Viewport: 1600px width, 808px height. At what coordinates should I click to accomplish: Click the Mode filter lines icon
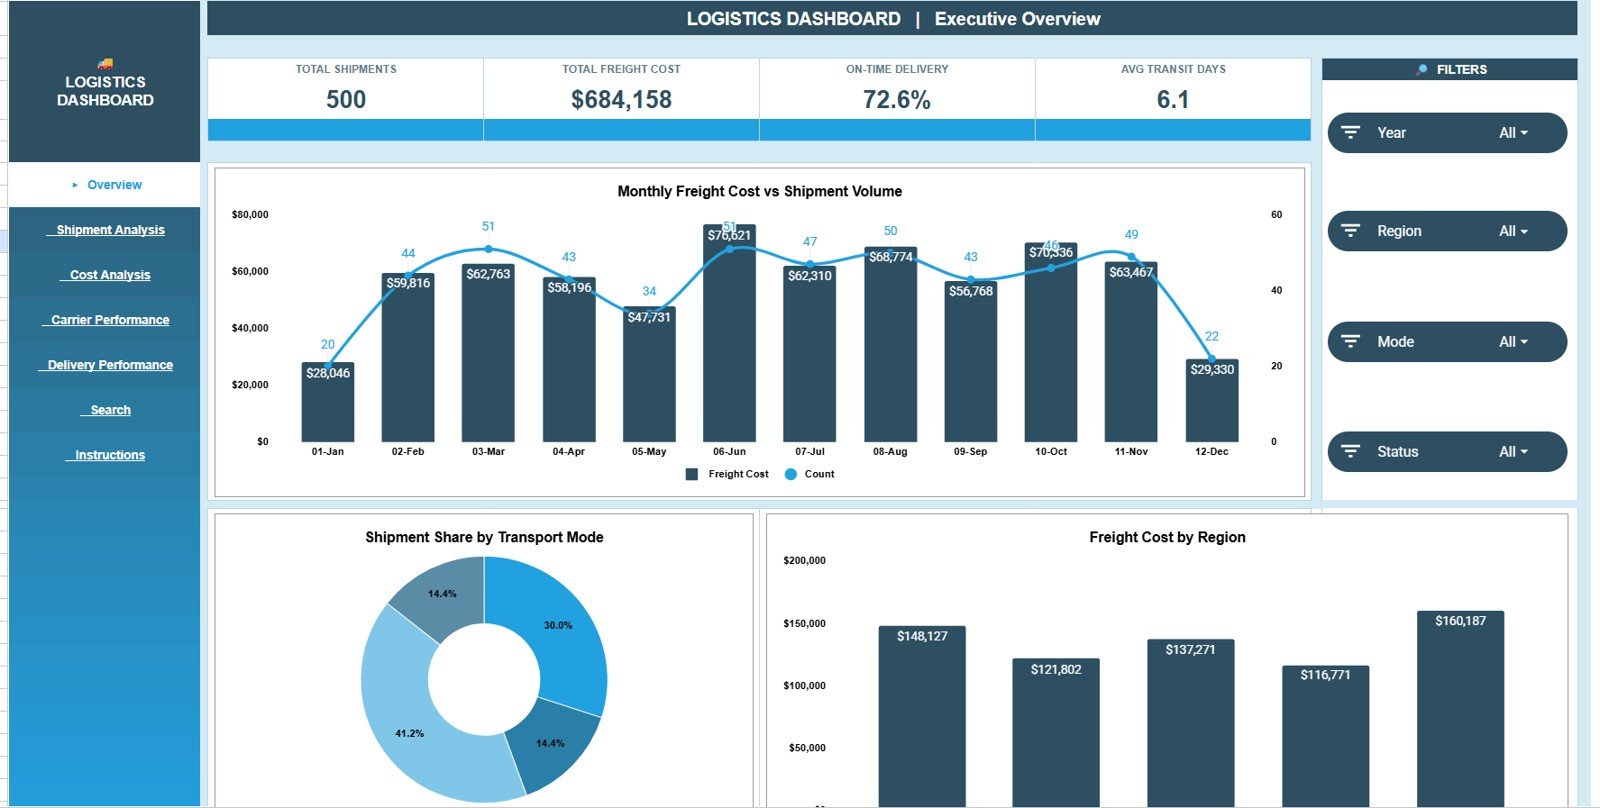1350,342
